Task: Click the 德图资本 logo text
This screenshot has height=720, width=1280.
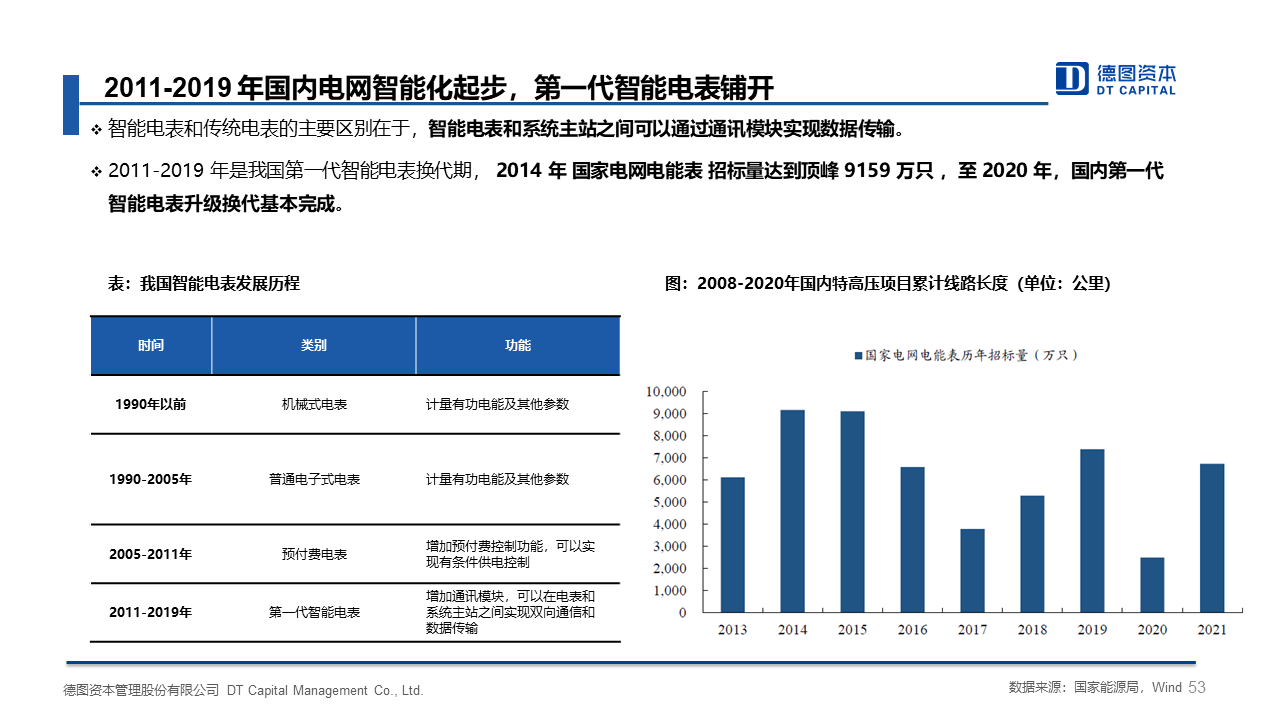Action: (x=1136, y=72)
